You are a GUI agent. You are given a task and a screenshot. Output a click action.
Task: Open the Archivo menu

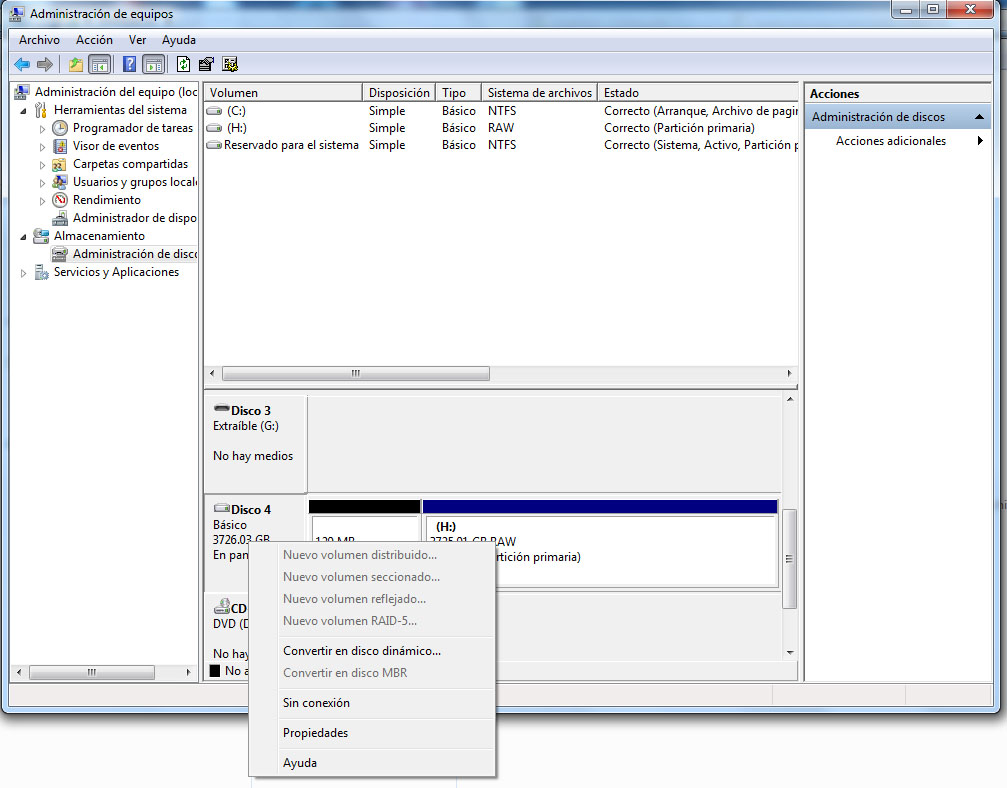coord(39,40)
